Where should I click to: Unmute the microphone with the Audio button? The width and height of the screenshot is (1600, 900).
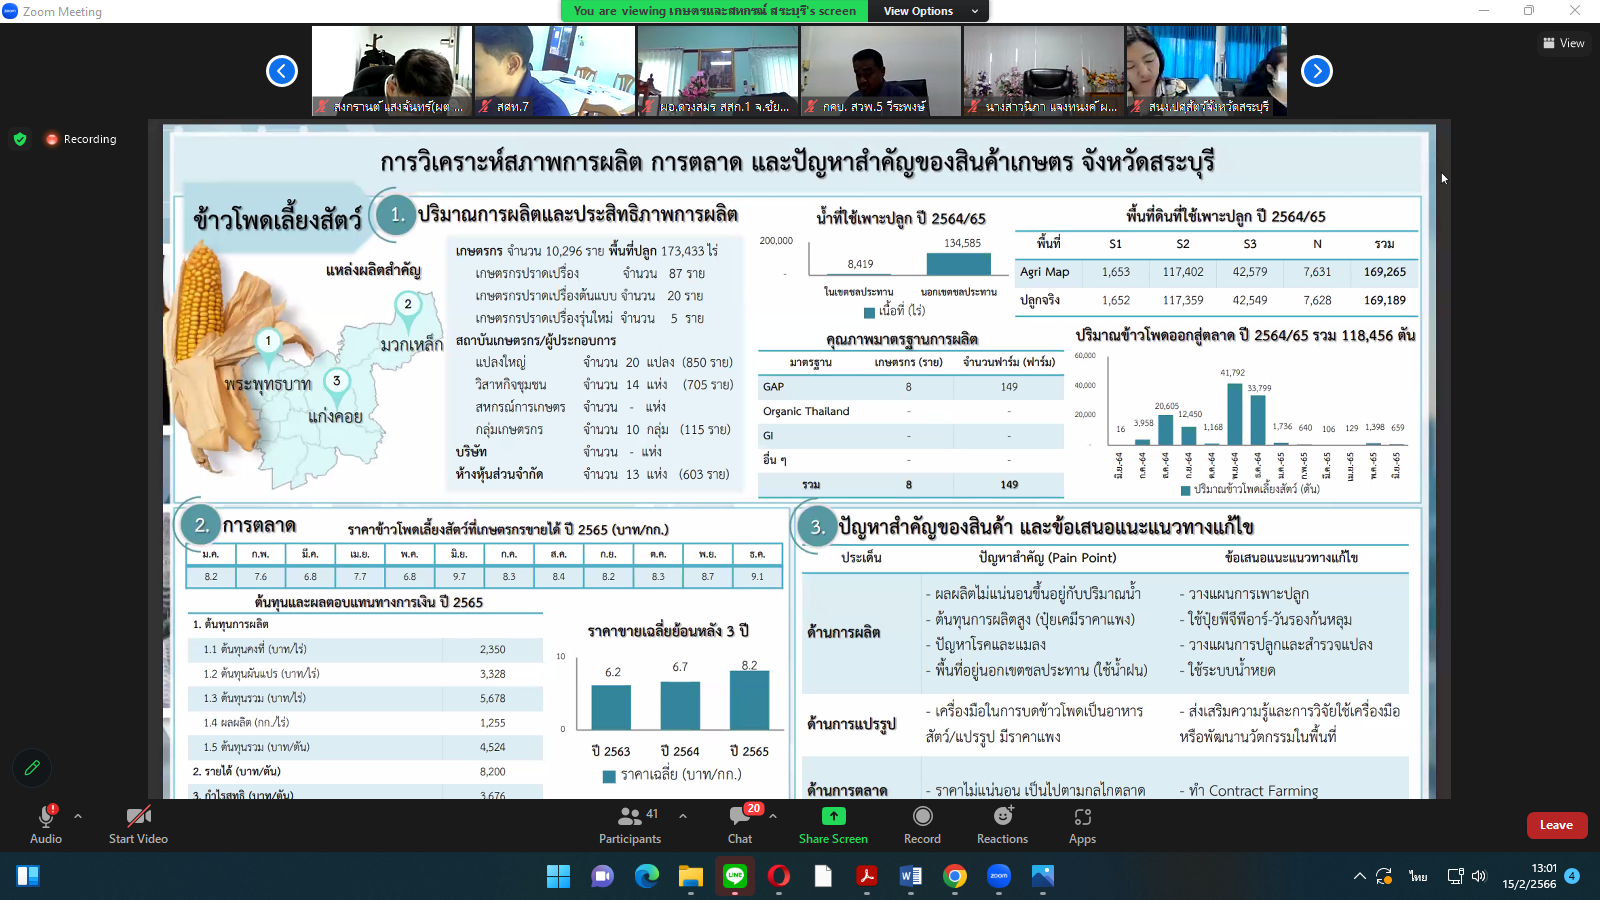pos(46,824)
